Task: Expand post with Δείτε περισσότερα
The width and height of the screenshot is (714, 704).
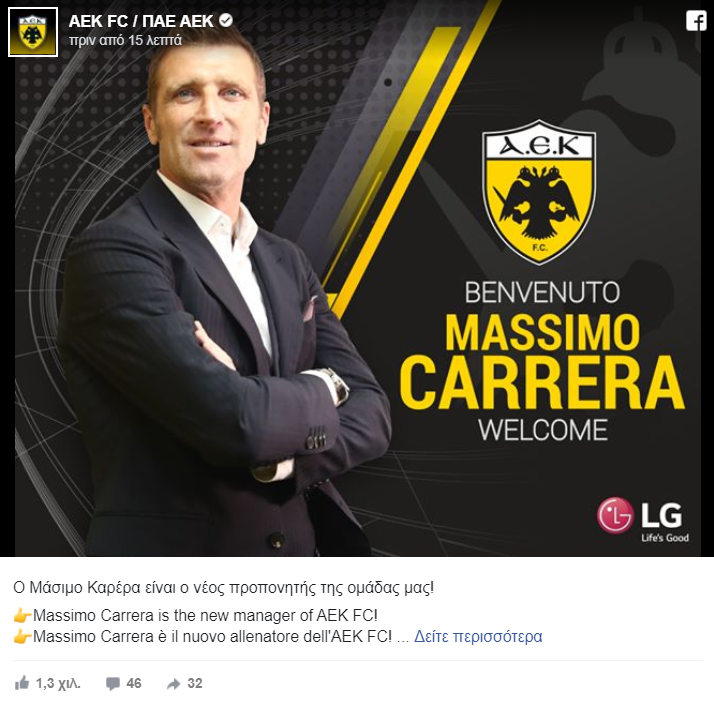Action: [478, 636]
